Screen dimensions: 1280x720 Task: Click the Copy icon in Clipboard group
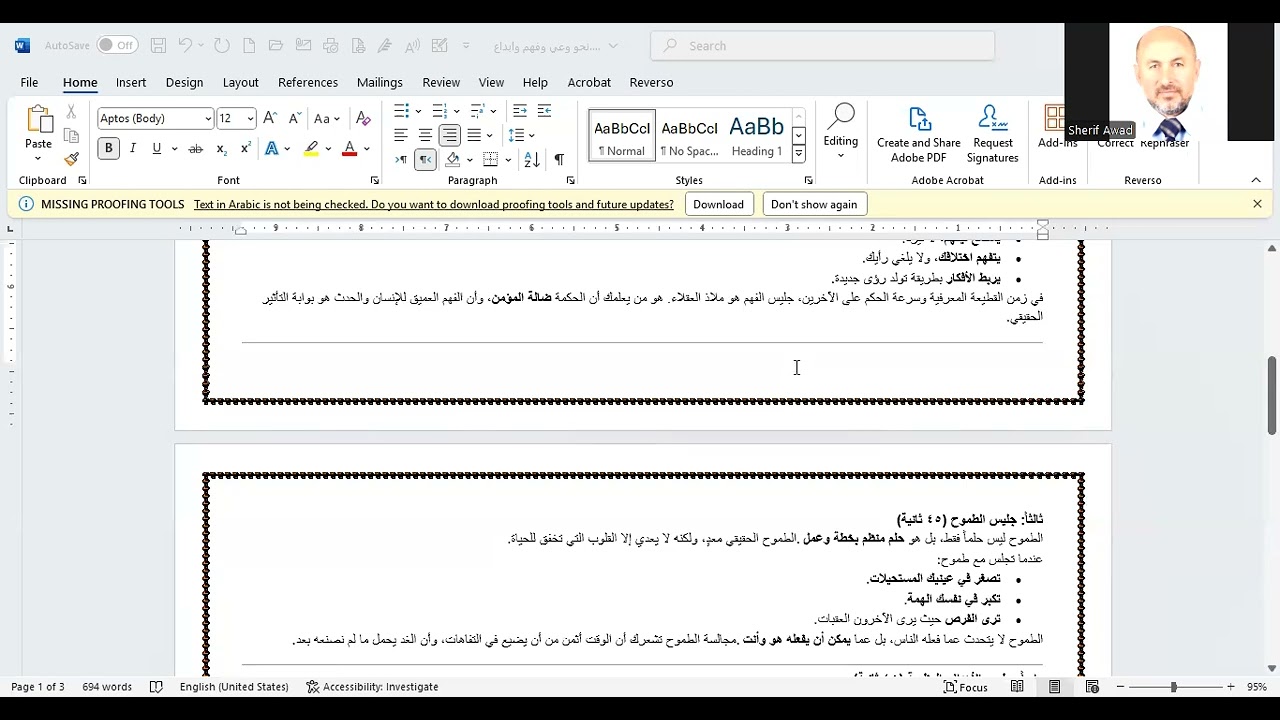(x=71, y=136)
